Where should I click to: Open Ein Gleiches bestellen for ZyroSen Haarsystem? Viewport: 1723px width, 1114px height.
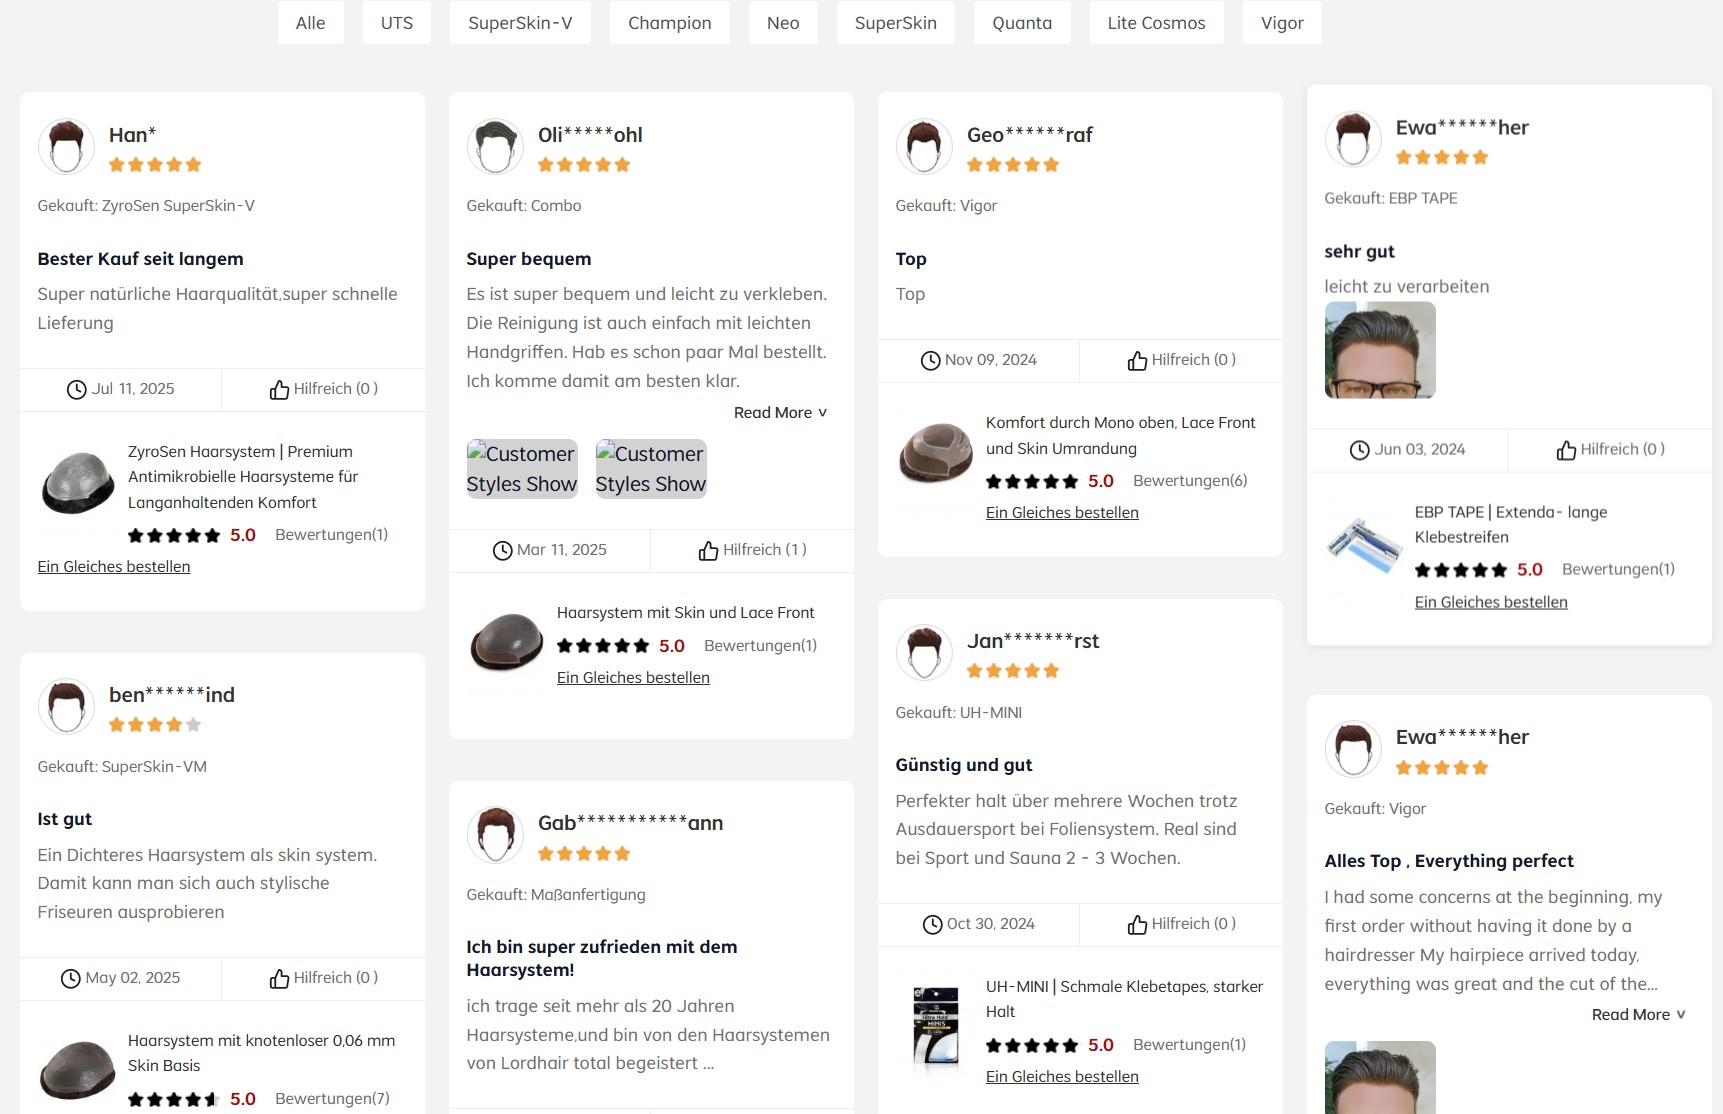[x=114, y=567]
